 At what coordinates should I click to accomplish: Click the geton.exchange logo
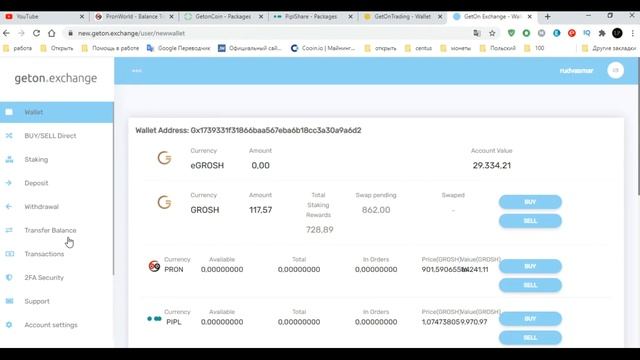coord(56,78)
